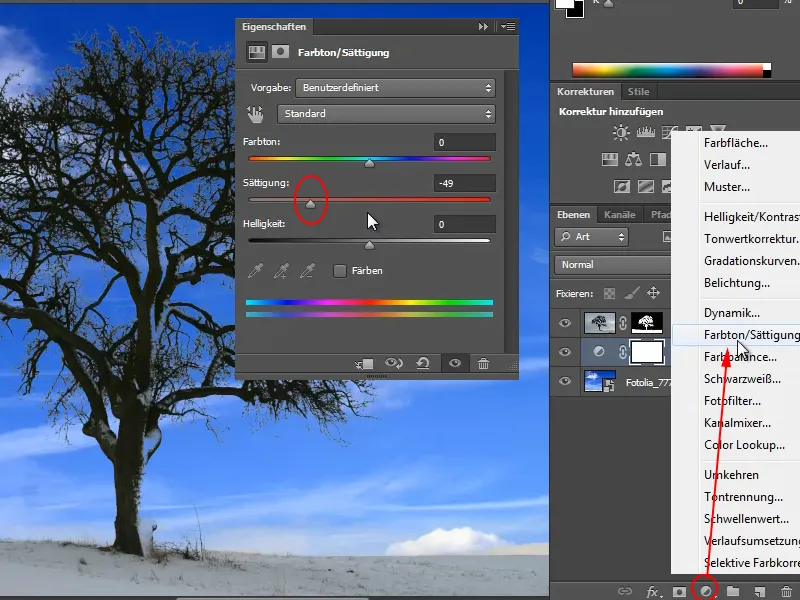The image size is (800, 600).
Task: Add an Invert adjustment icon in Korrekturen
Action: pyautogui.click(x=621, y=187)
